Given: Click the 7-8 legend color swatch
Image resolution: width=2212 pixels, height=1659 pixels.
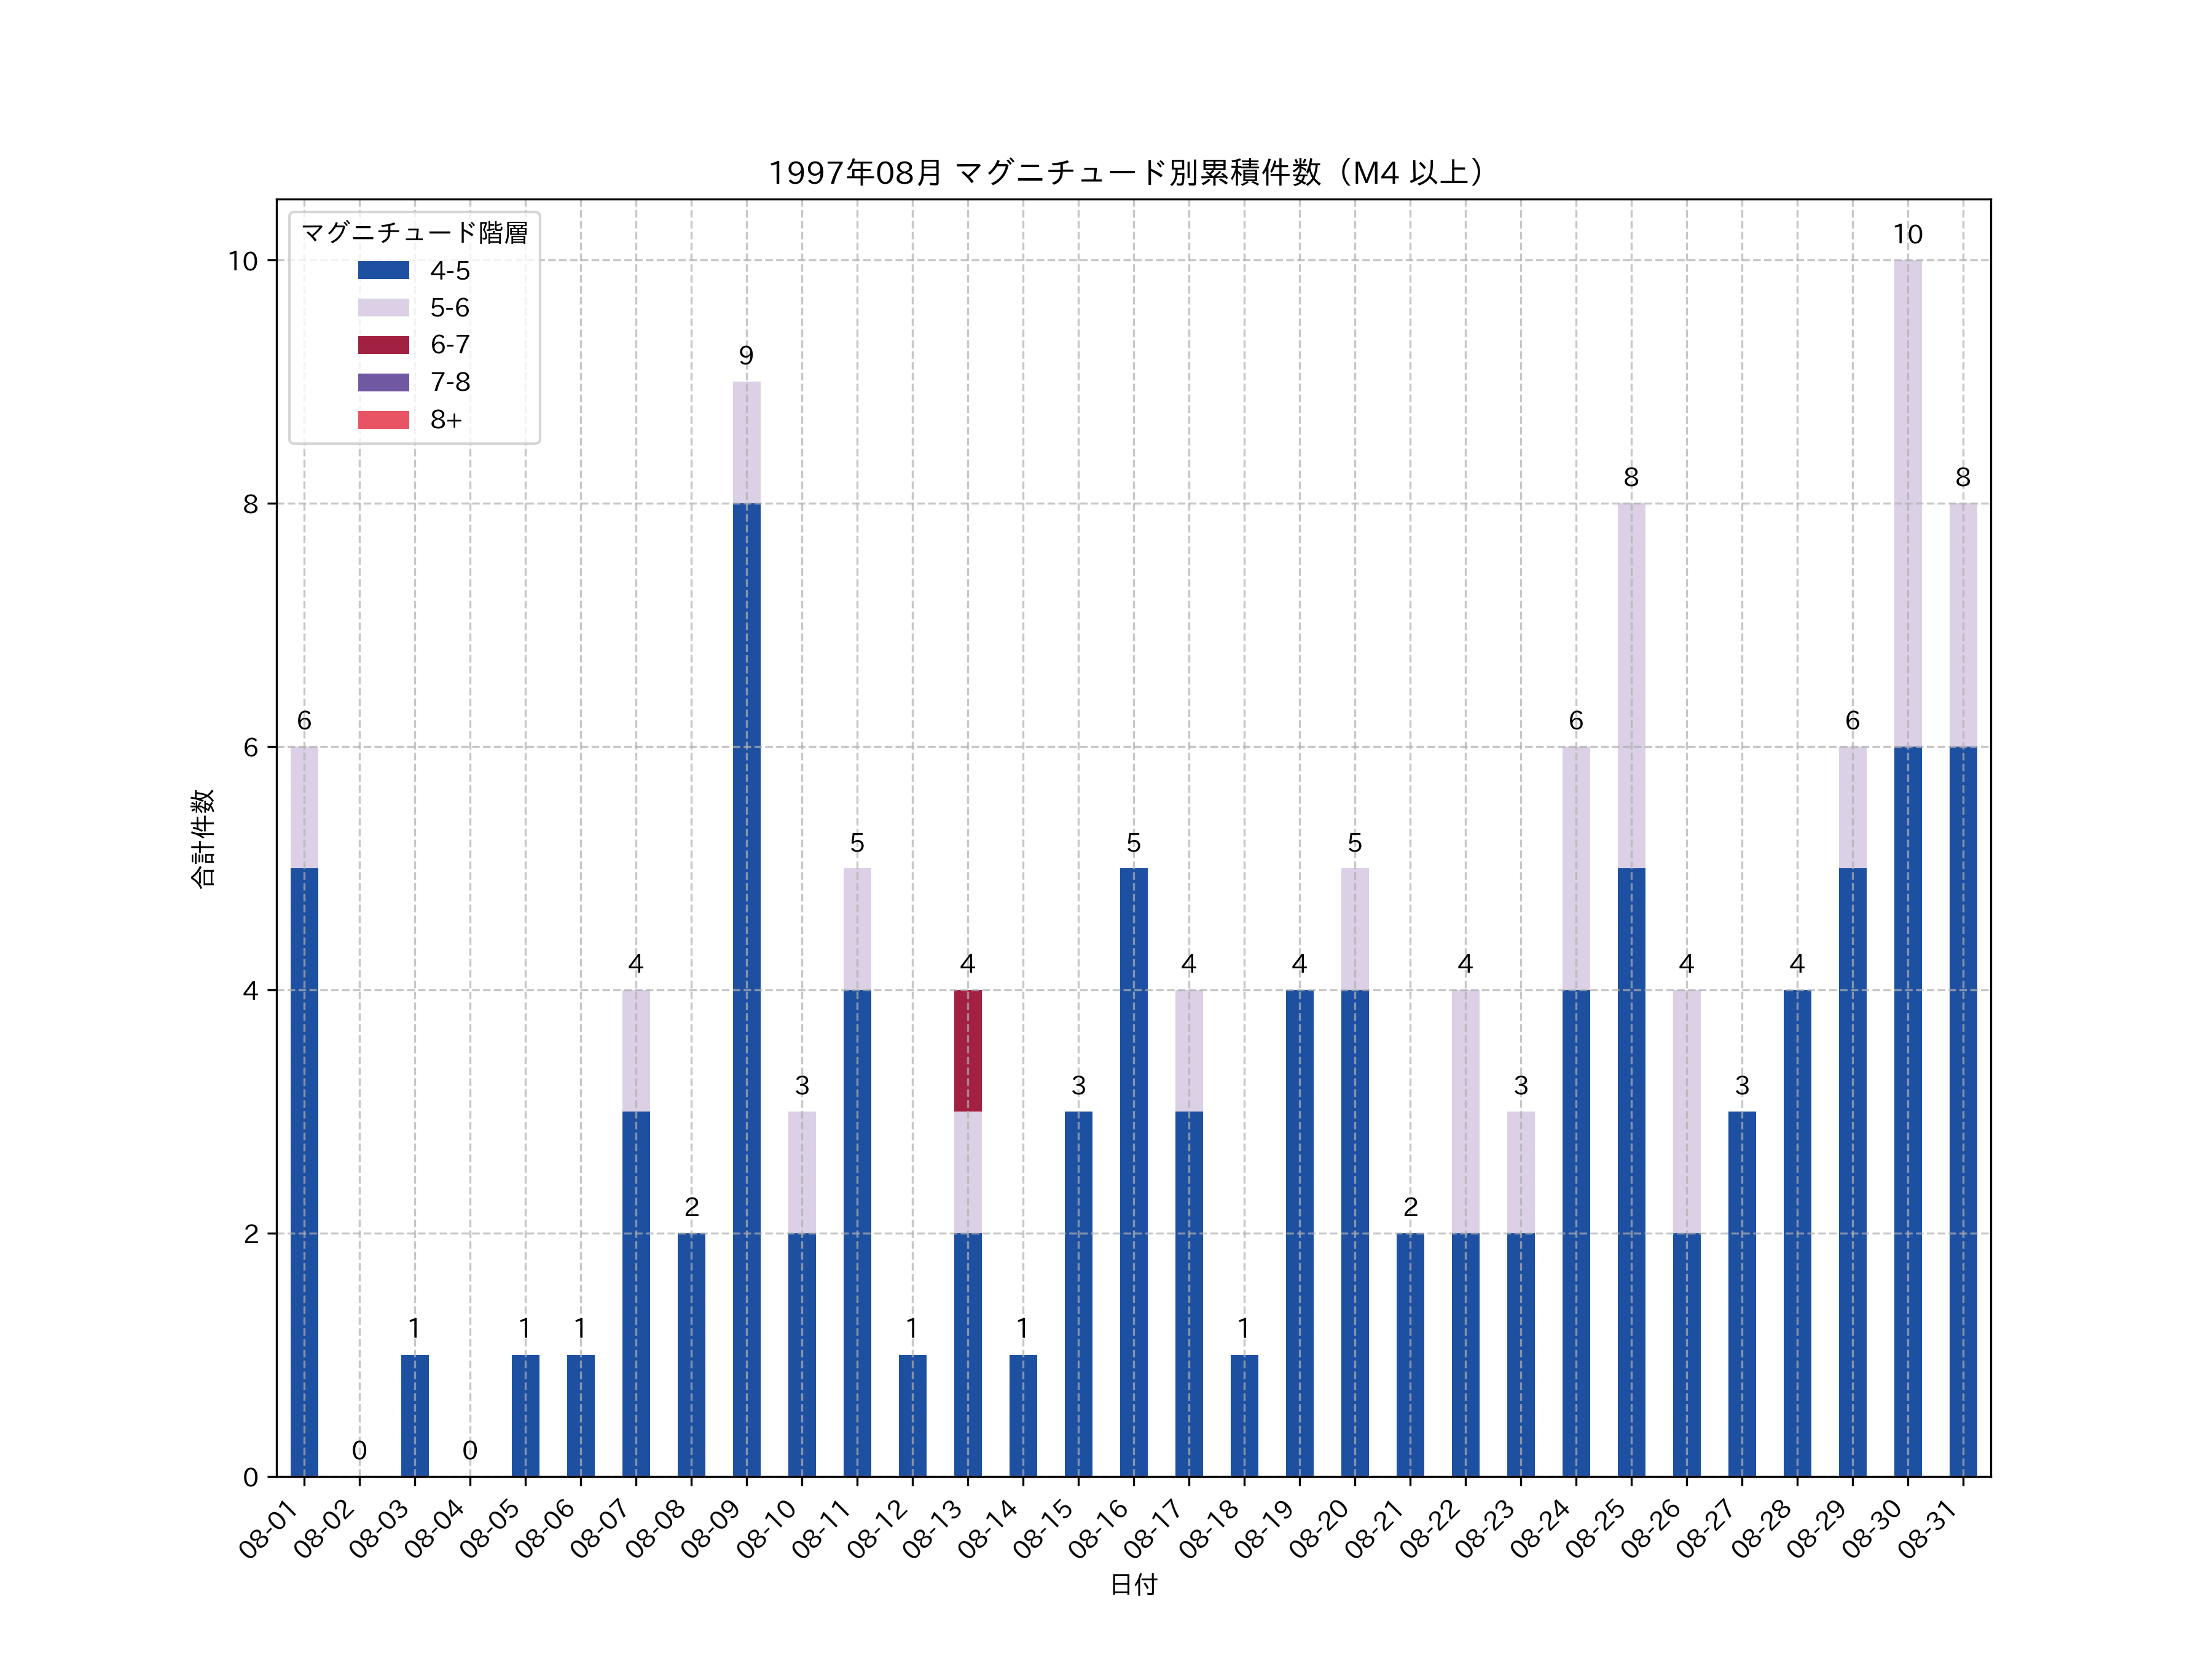Looking at the screenshot, I should pyautogui.click(x=383, y=382).
